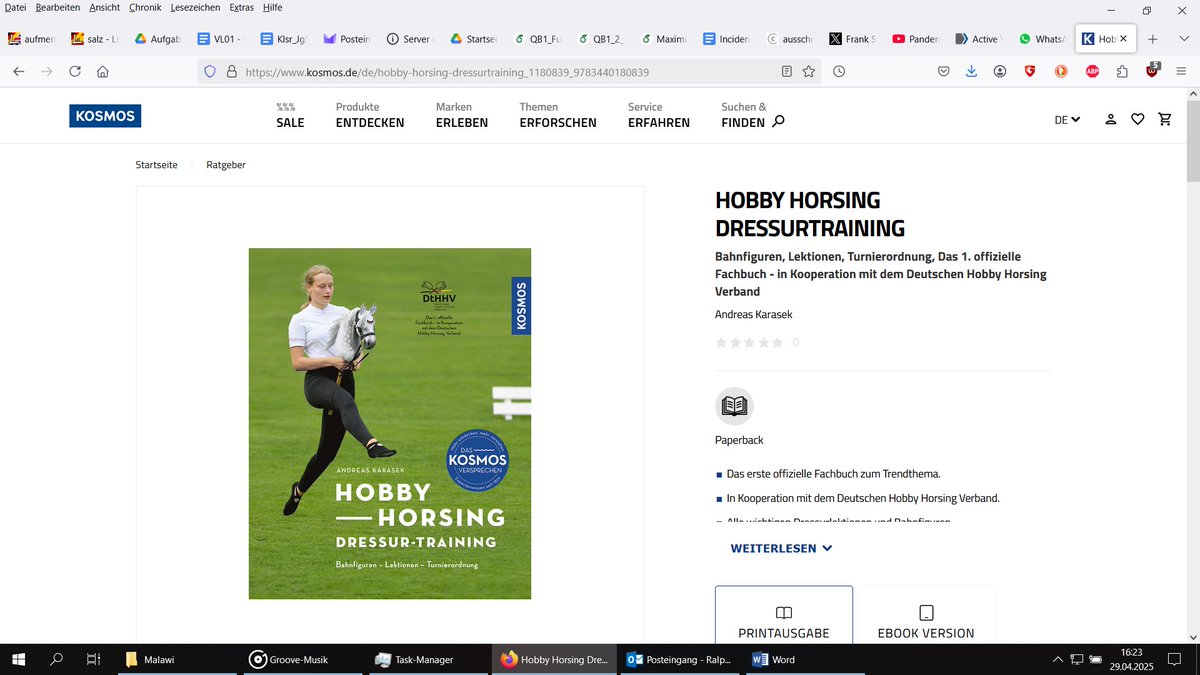Switch to the Server tab

pos(409,39)
